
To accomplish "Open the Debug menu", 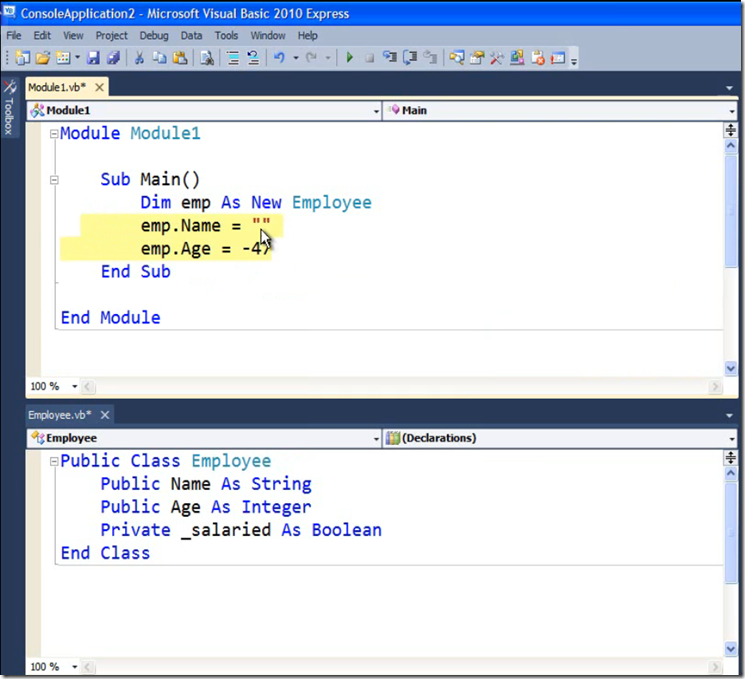I will pos(154,36).
